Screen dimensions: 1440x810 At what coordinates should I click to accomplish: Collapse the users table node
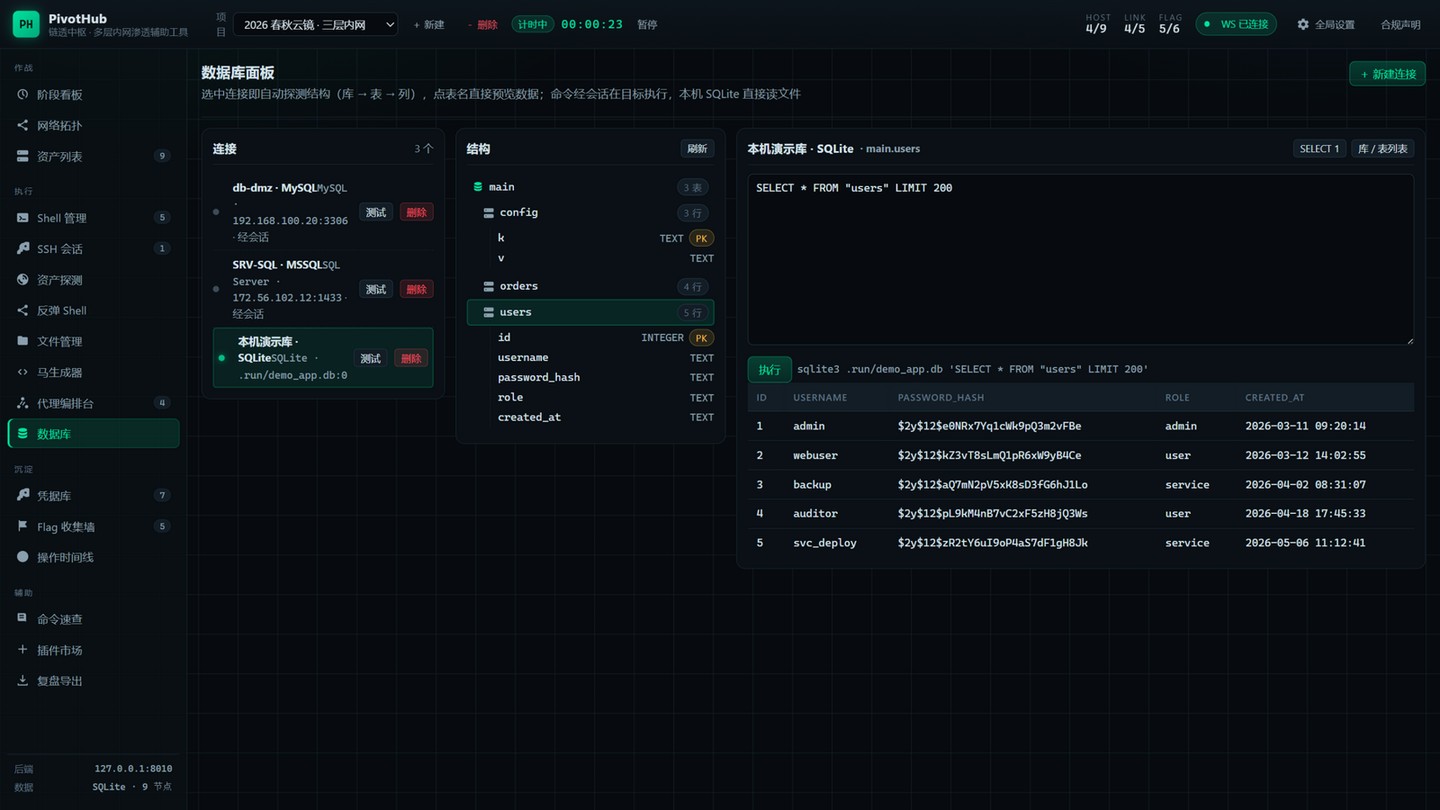click(x=590, y=312)
